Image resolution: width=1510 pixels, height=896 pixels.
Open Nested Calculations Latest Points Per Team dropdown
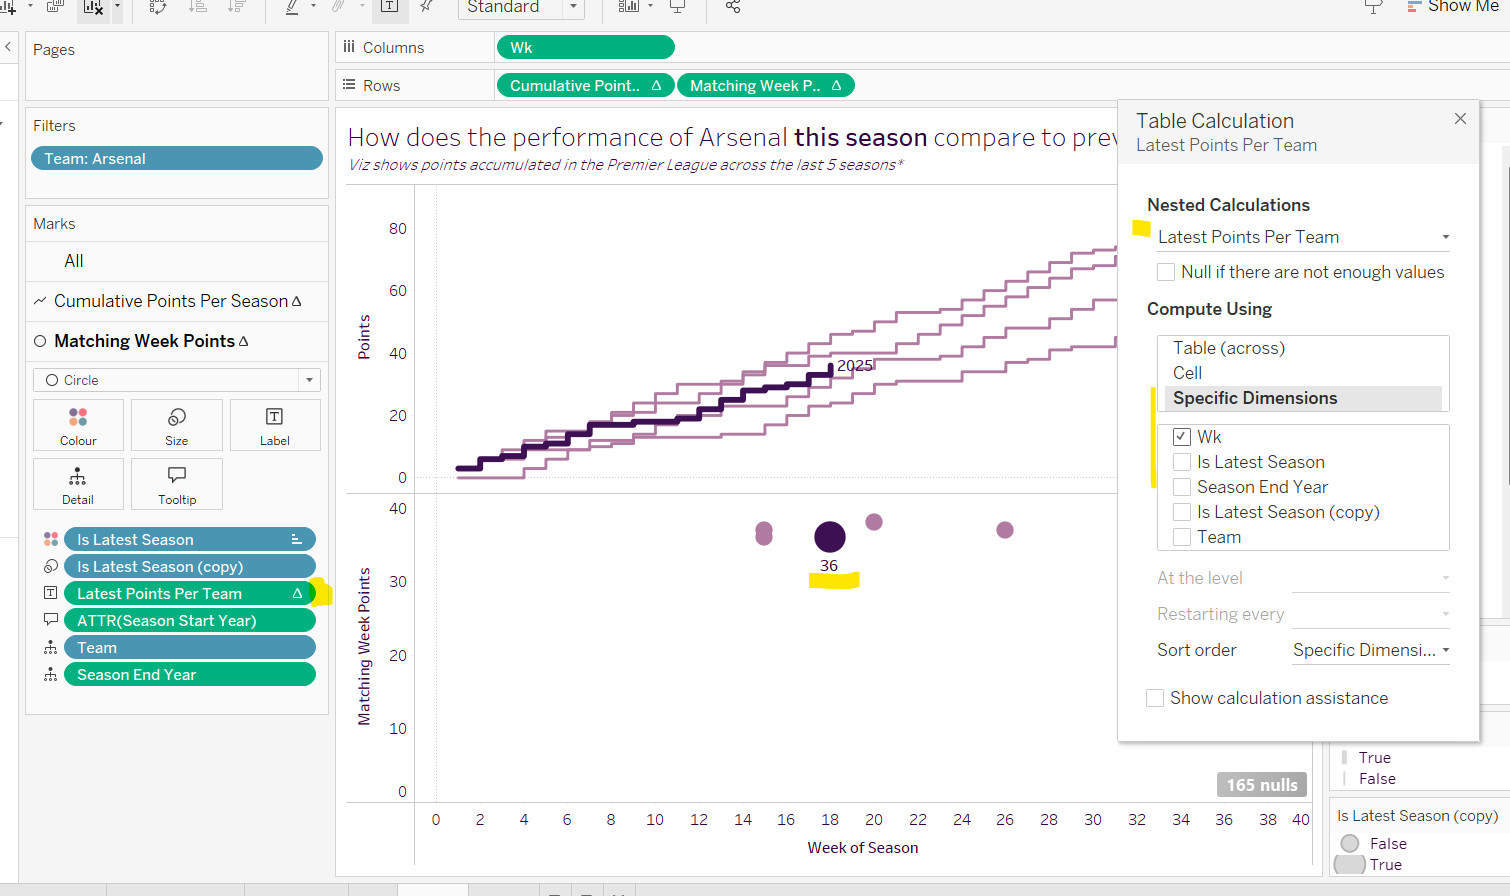tap(1303, 237)
